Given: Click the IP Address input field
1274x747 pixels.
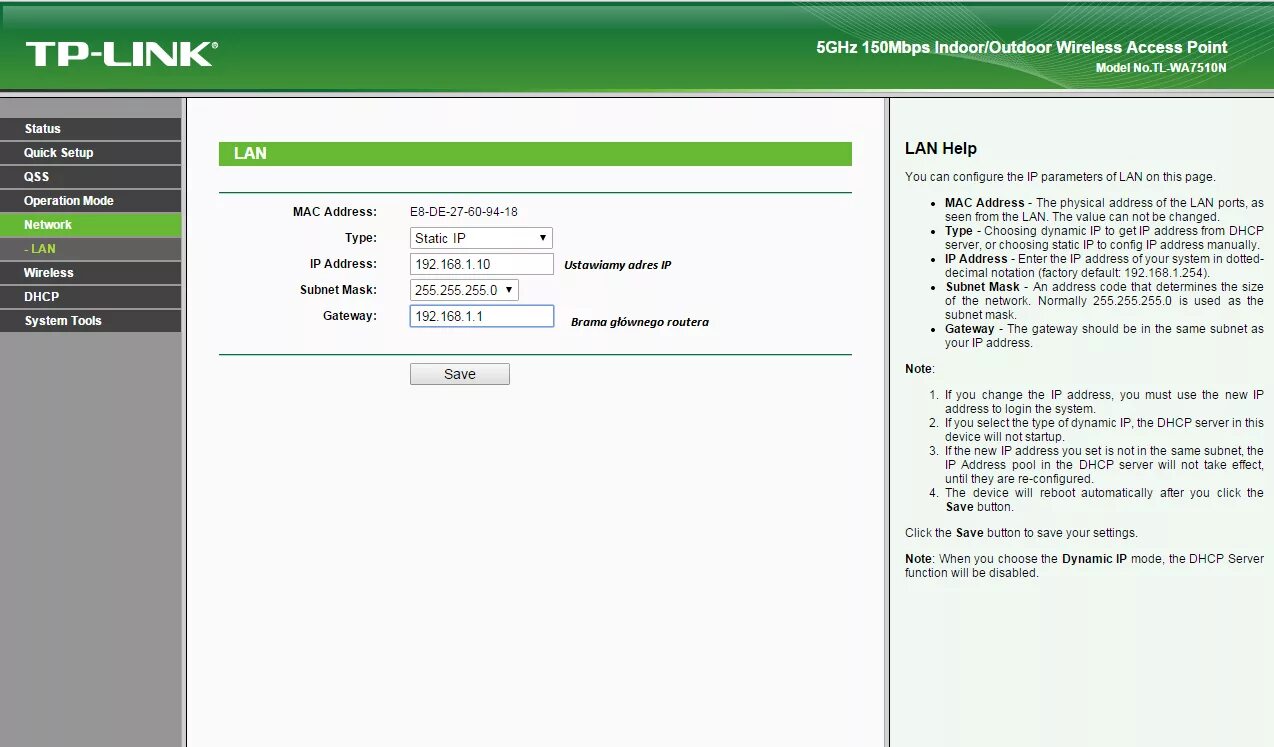Looking at the screenshot, I should coord(481,264).
